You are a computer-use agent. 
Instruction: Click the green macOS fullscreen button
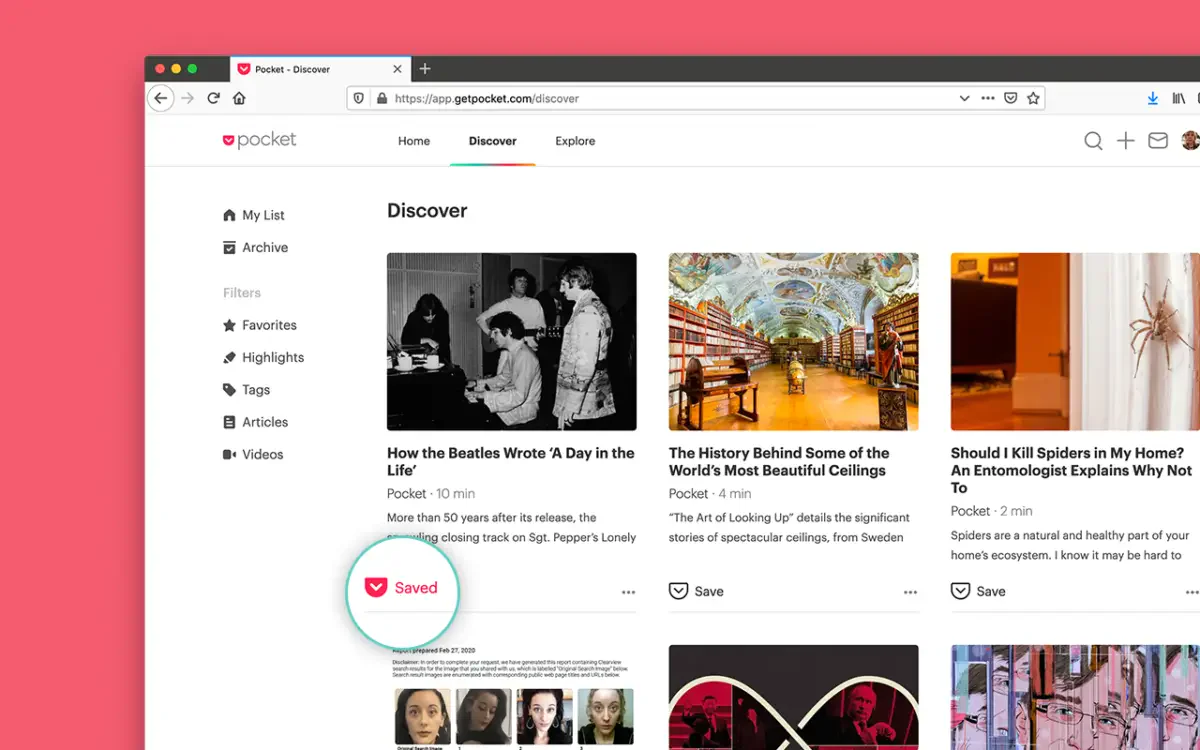point(192,69)
